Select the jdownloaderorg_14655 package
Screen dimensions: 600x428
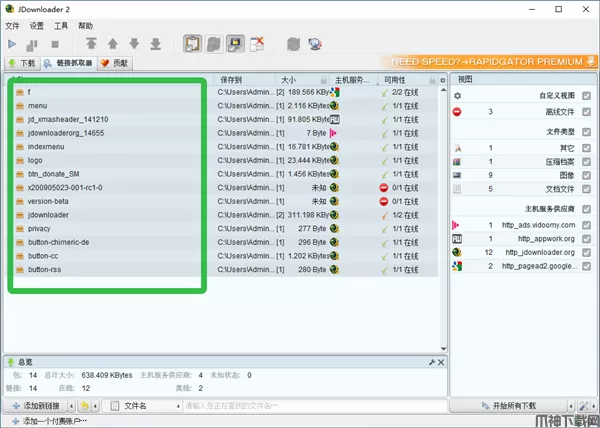(66, 133)
